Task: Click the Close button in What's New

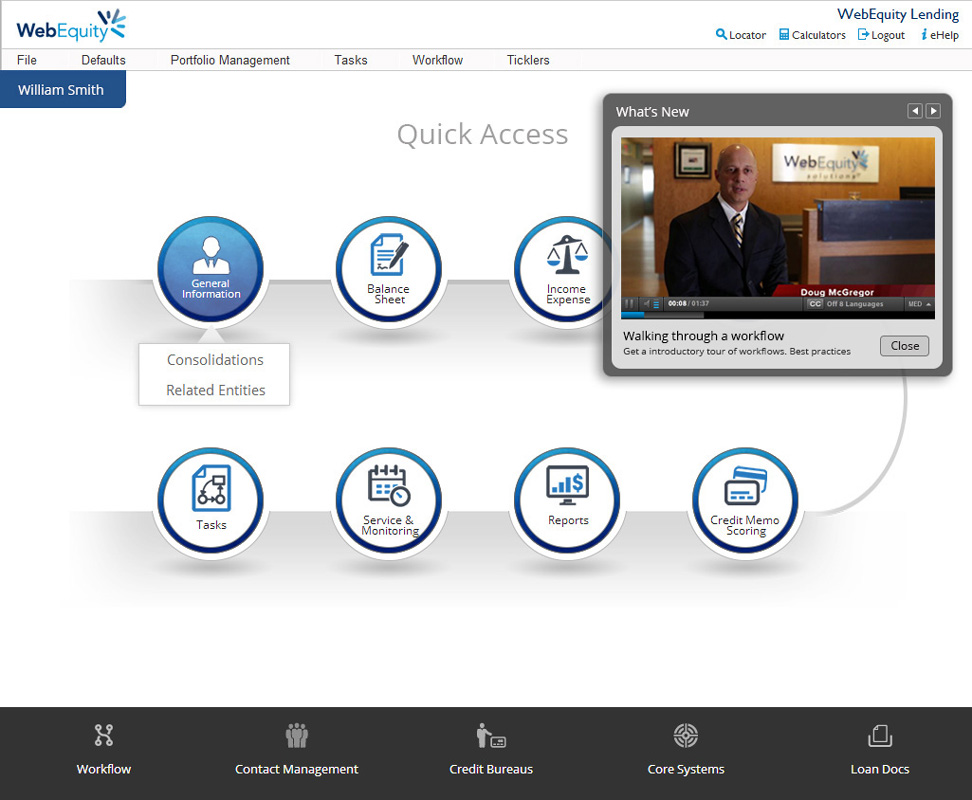Action: [x=904, y=346]
